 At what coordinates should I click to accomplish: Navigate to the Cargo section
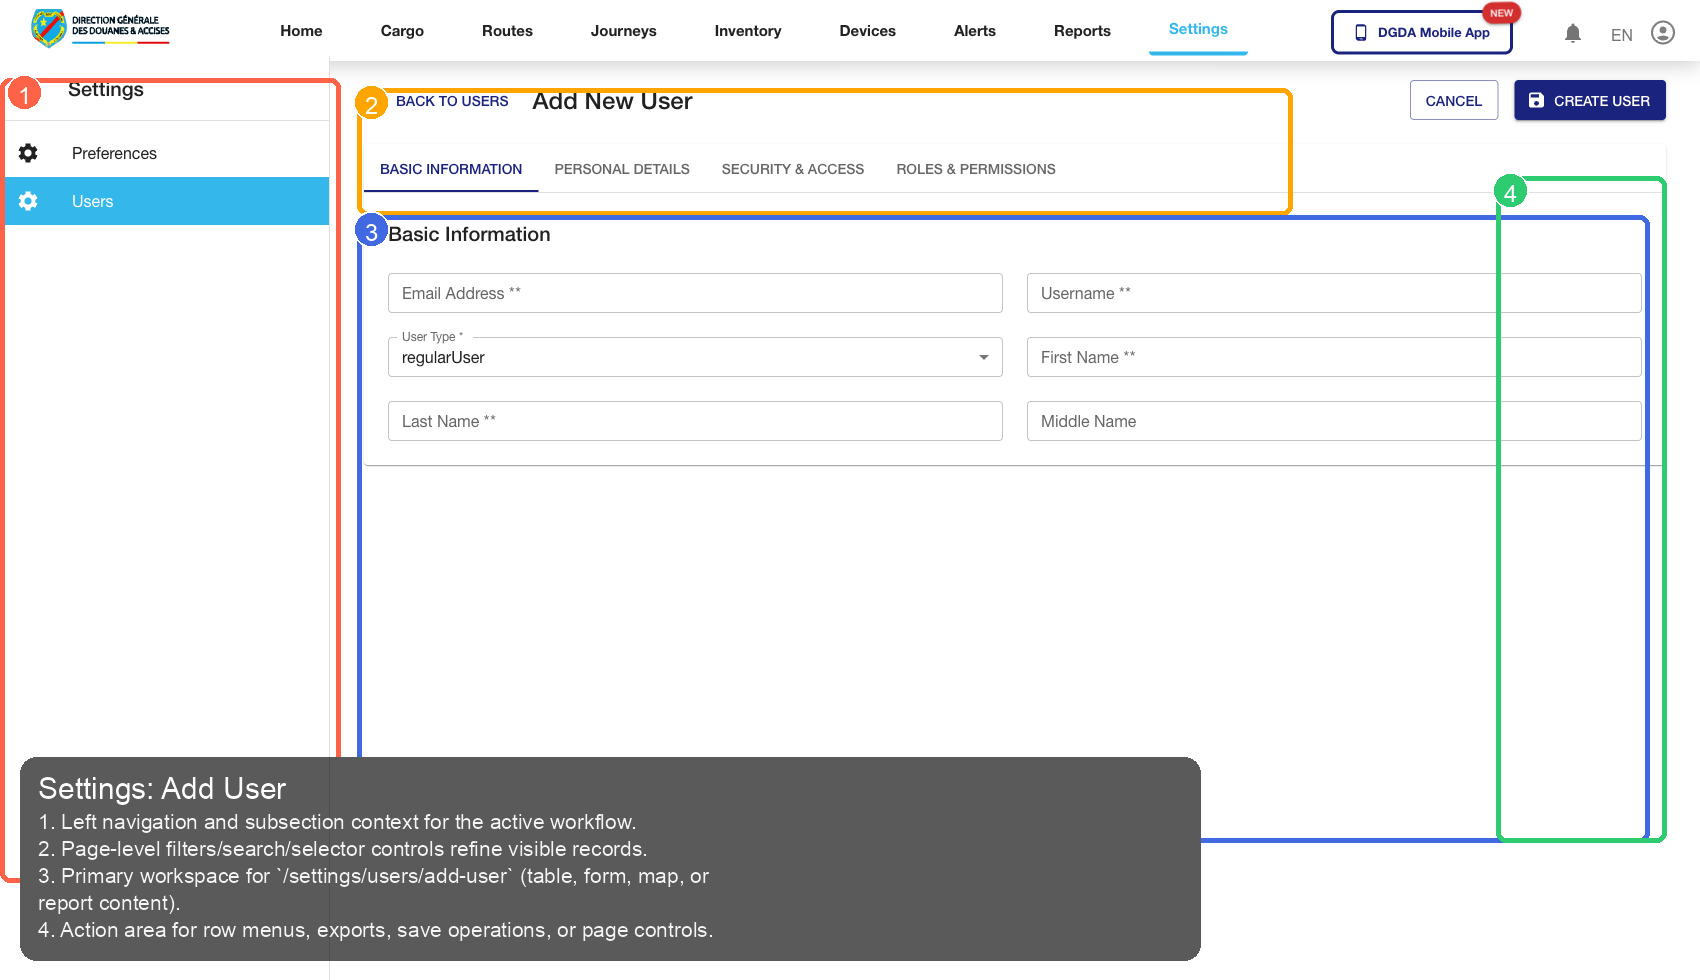click(x=402, y=31)
